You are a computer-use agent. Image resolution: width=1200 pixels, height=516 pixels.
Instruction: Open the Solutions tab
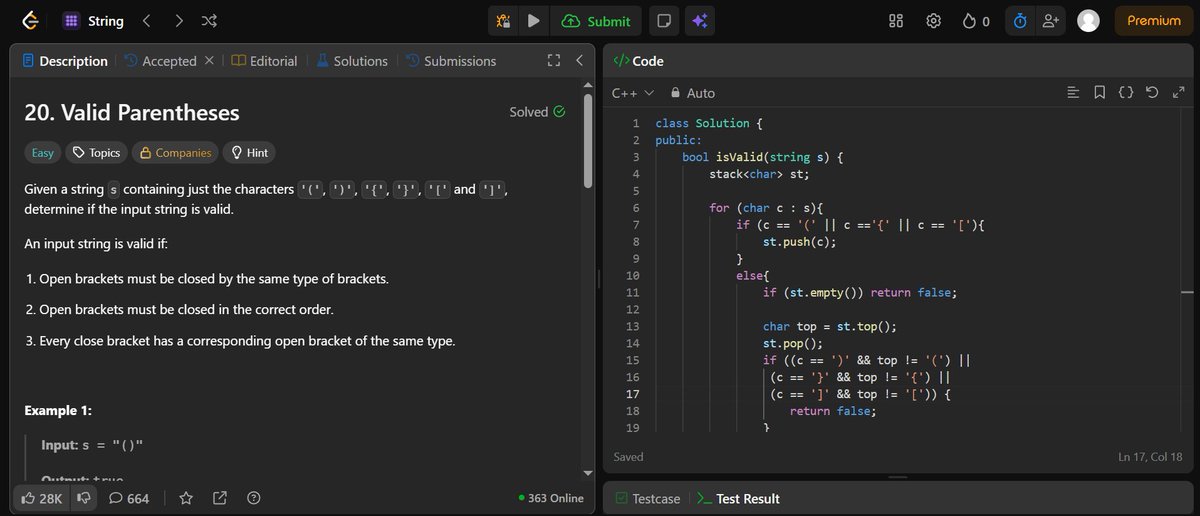352,61
